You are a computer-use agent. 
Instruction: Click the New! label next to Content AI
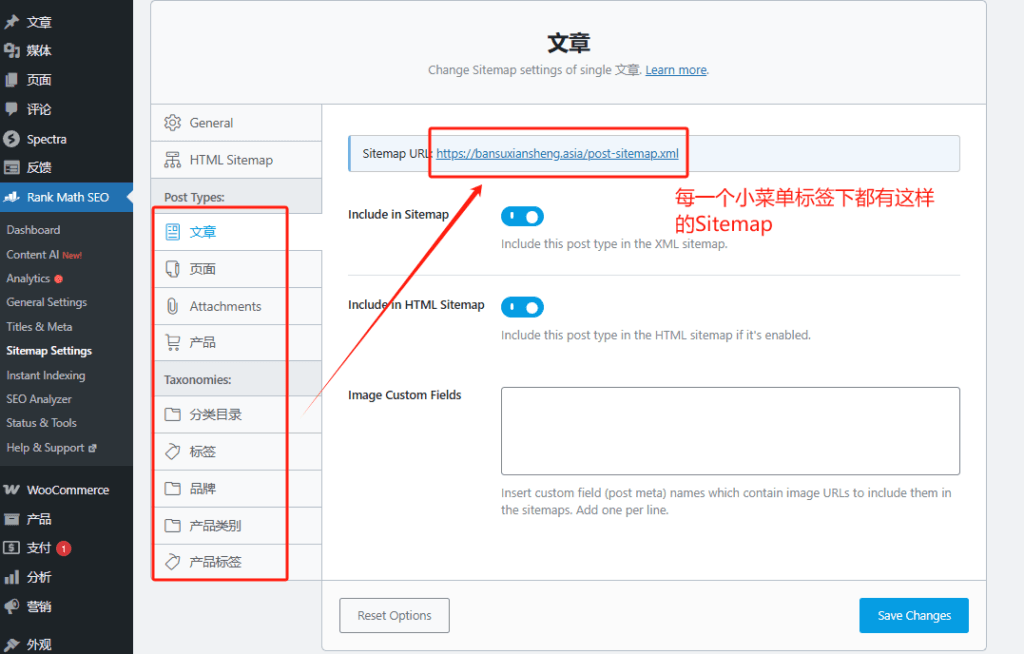pyautogui.click(x=72, y=255)
